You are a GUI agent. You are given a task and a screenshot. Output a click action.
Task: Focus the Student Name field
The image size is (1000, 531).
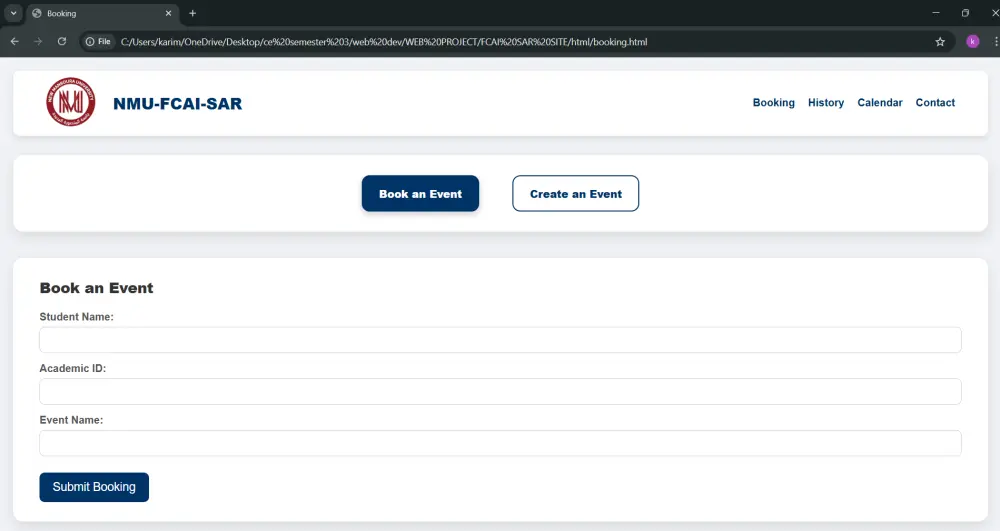tap(500, 340)
